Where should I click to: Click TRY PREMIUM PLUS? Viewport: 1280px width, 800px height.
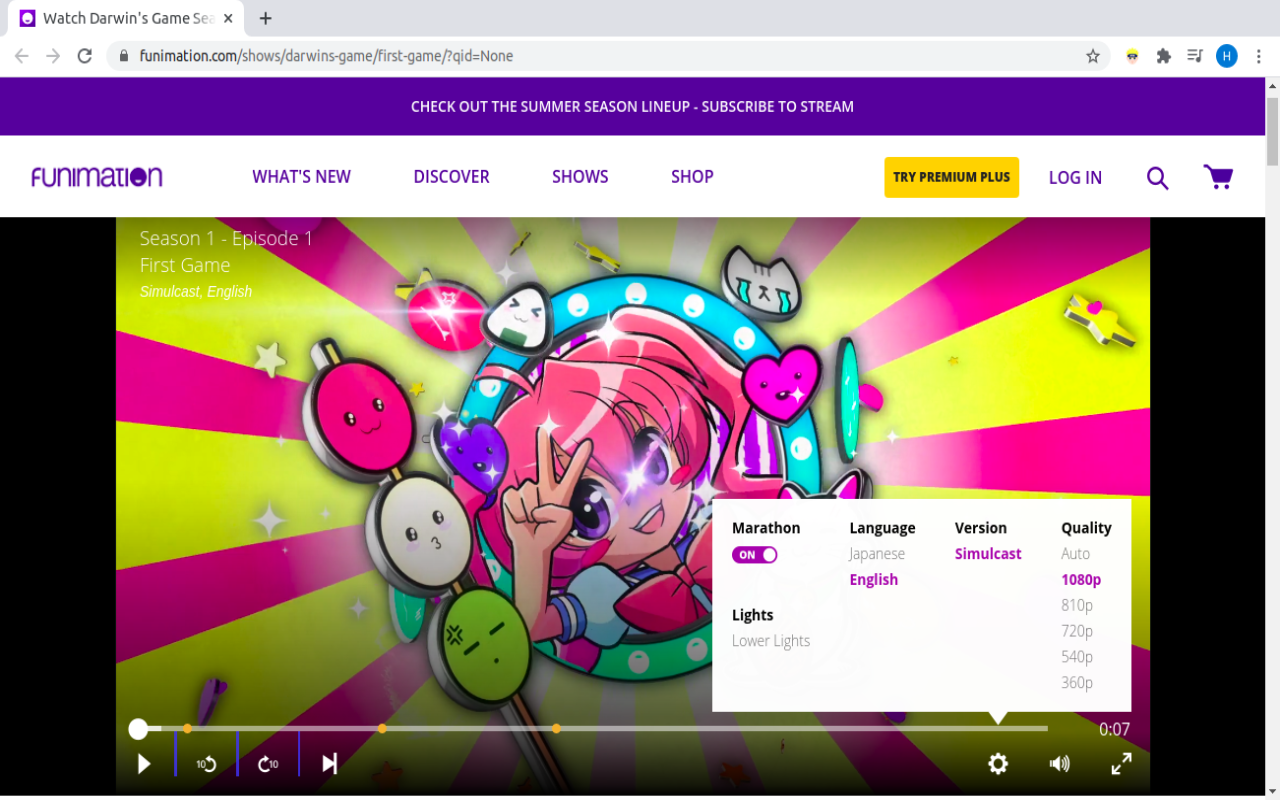pyautogui.click(x=951, y=177)
